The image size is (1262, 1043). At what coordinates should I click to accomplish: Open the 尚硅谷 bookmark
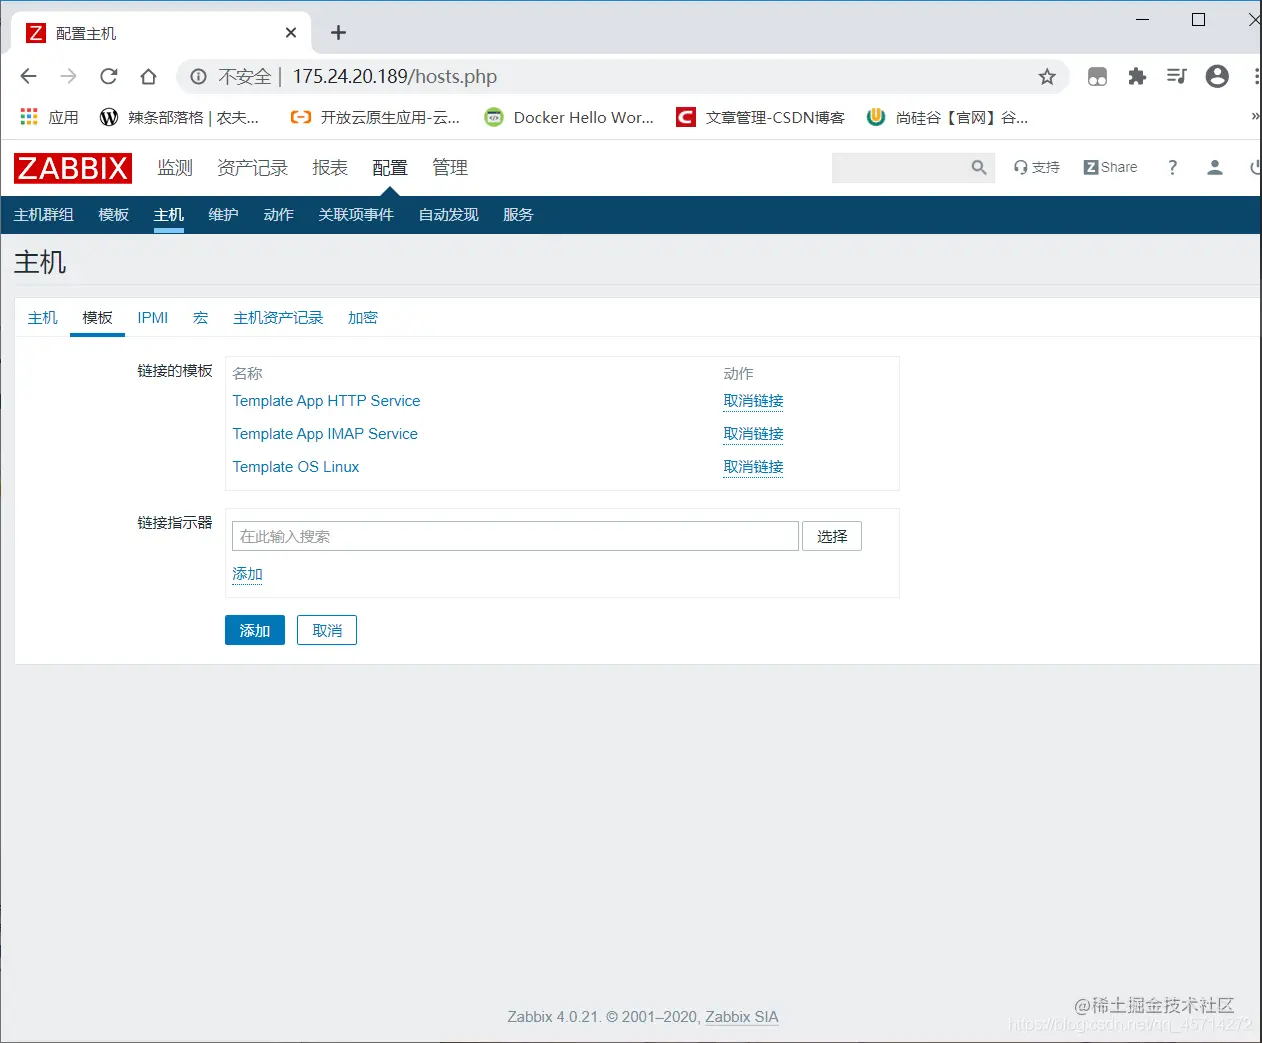coord(947,117)
